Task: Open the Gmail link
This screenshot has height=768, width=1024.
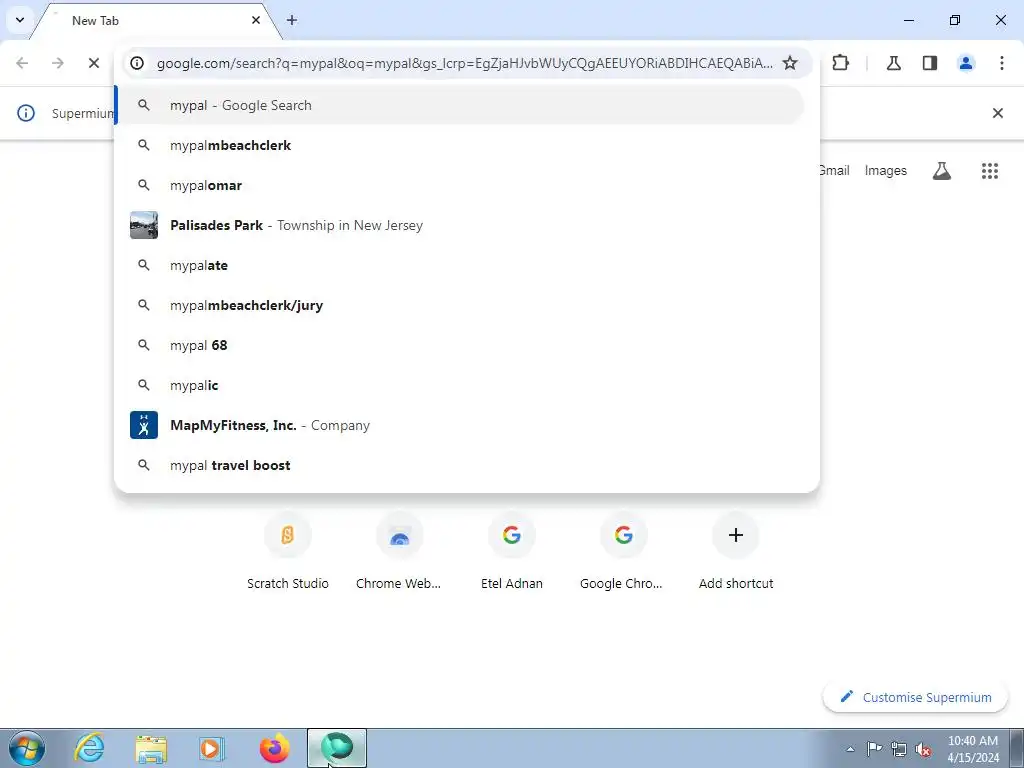Action: tap(835, 170)
